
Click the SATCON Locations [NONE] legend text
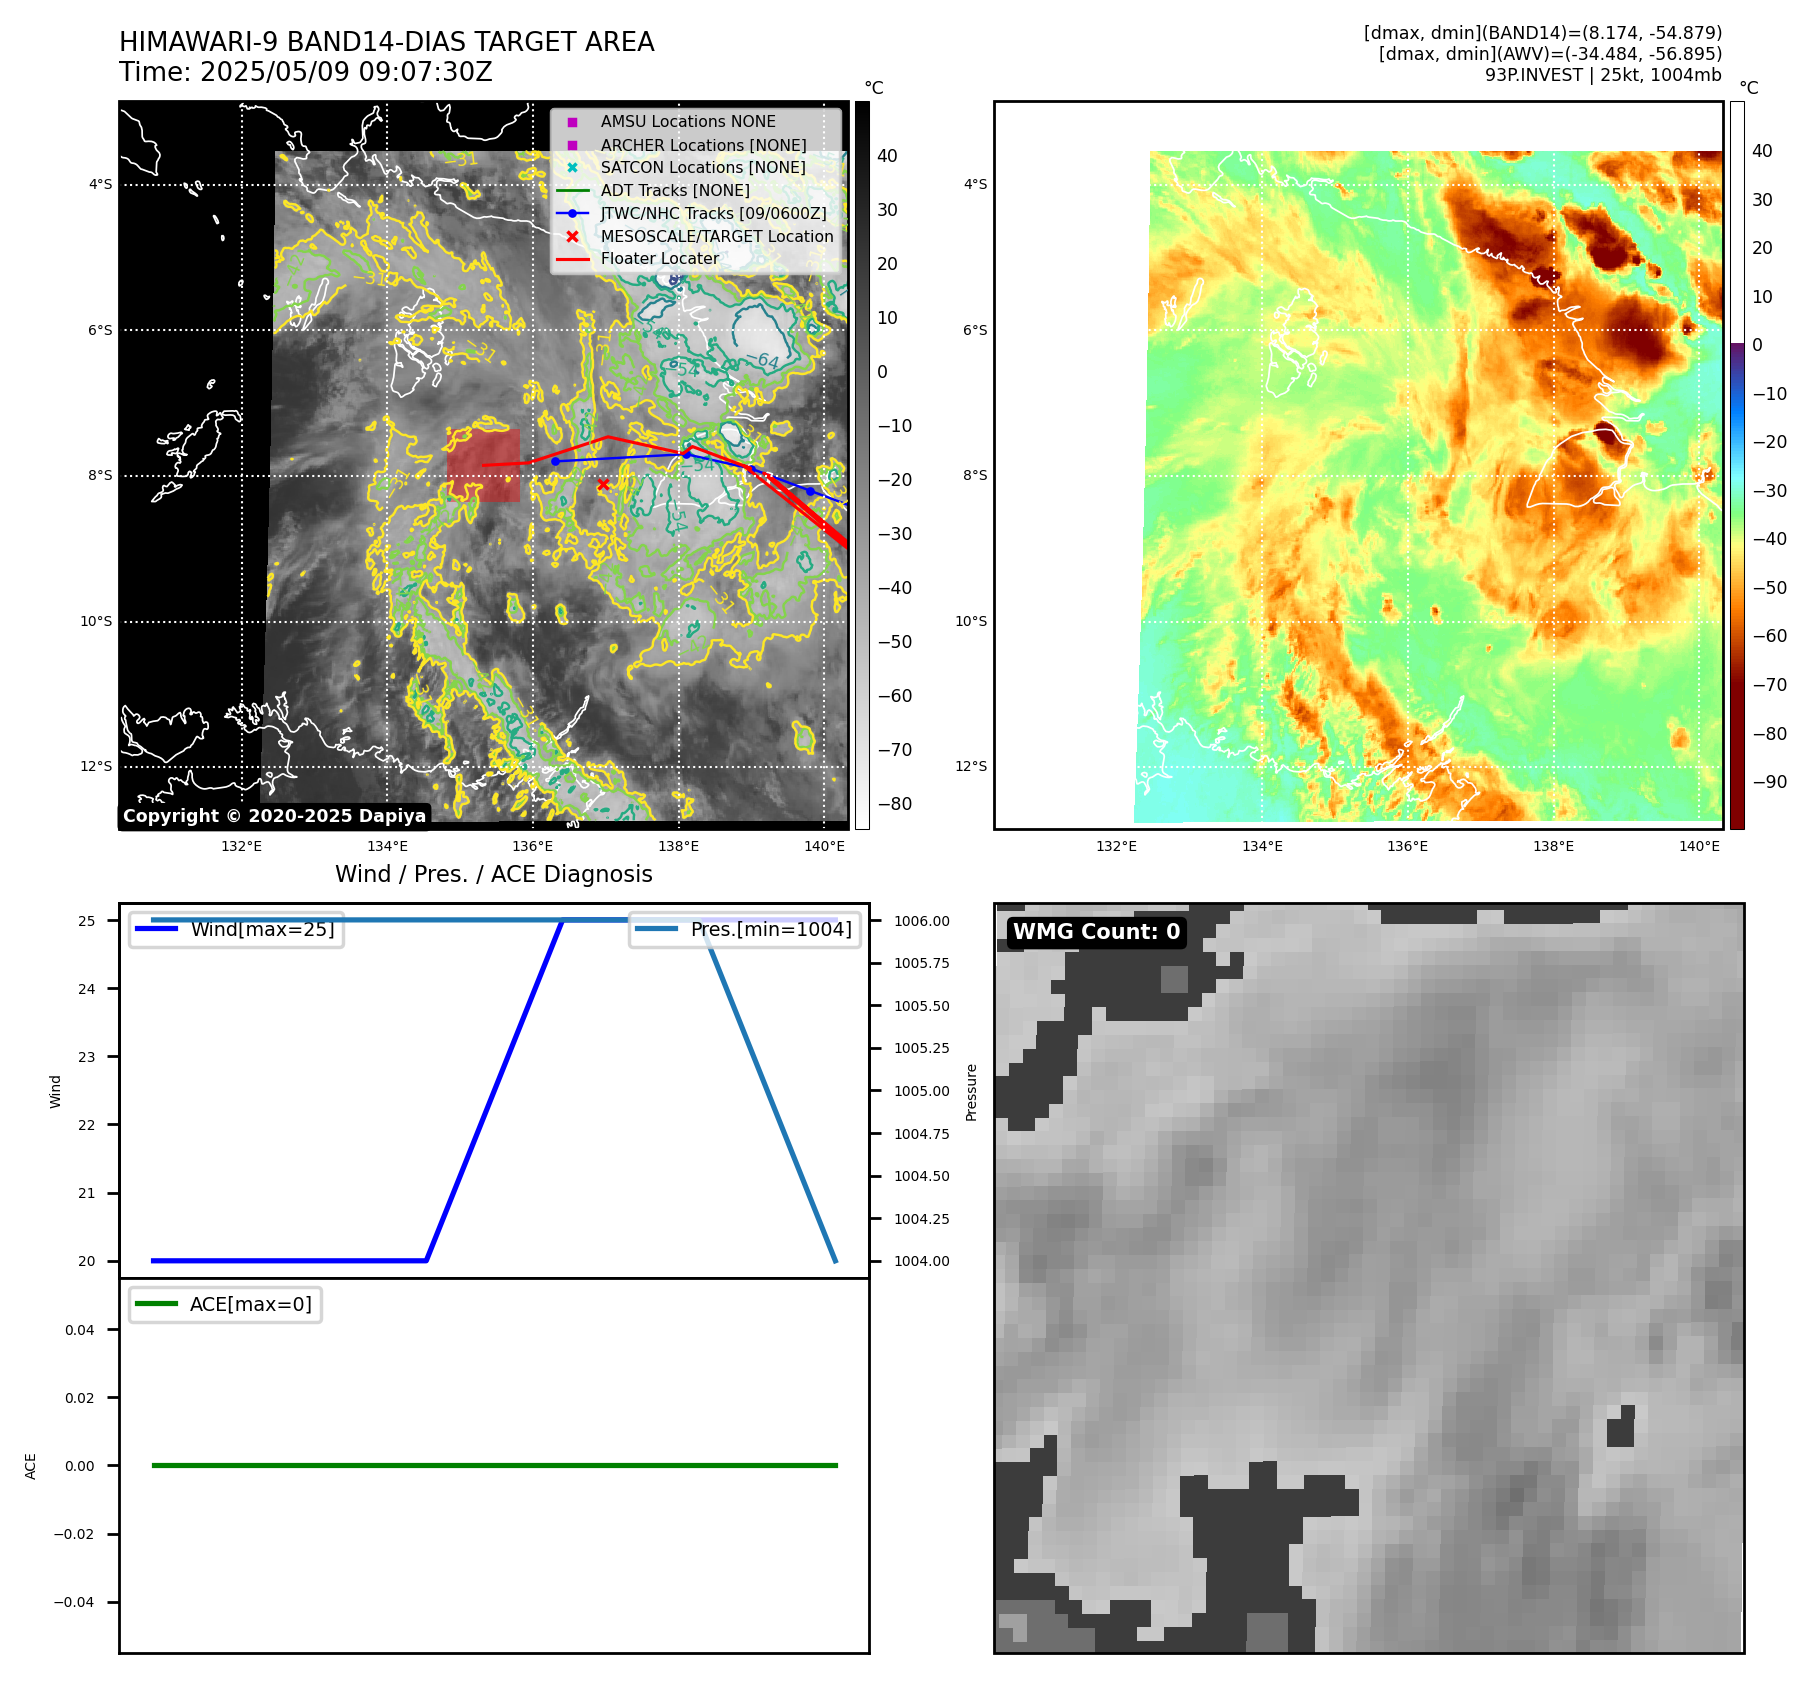(x=703, y=168)
